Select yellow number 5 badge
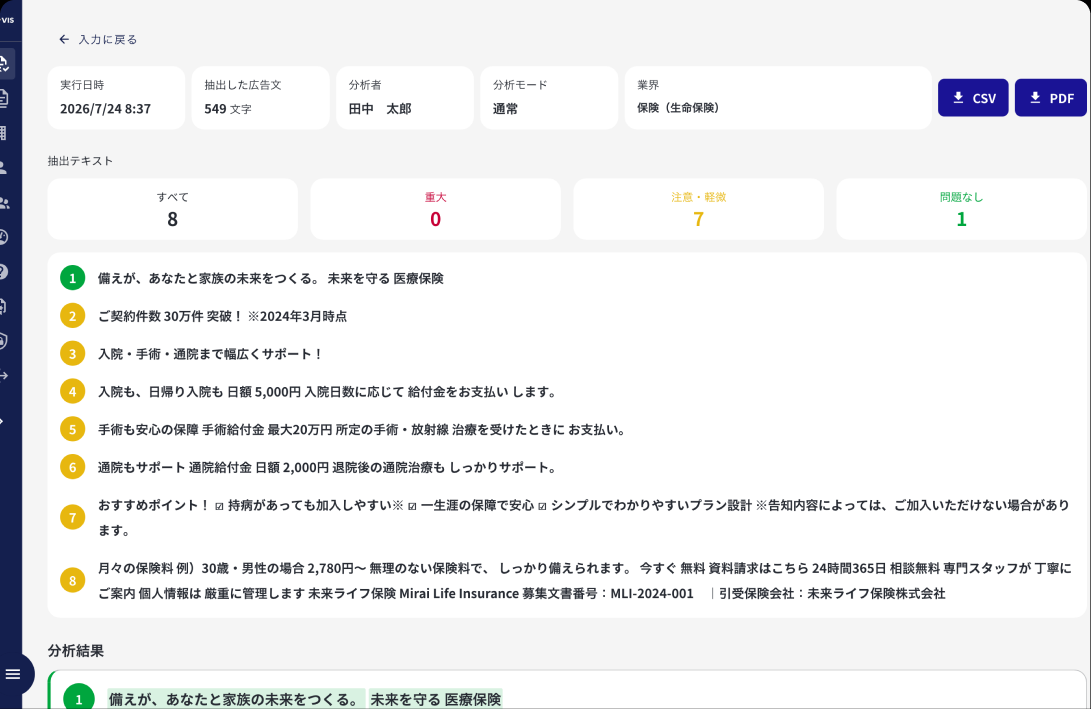1091x709 pixels. 72,429
